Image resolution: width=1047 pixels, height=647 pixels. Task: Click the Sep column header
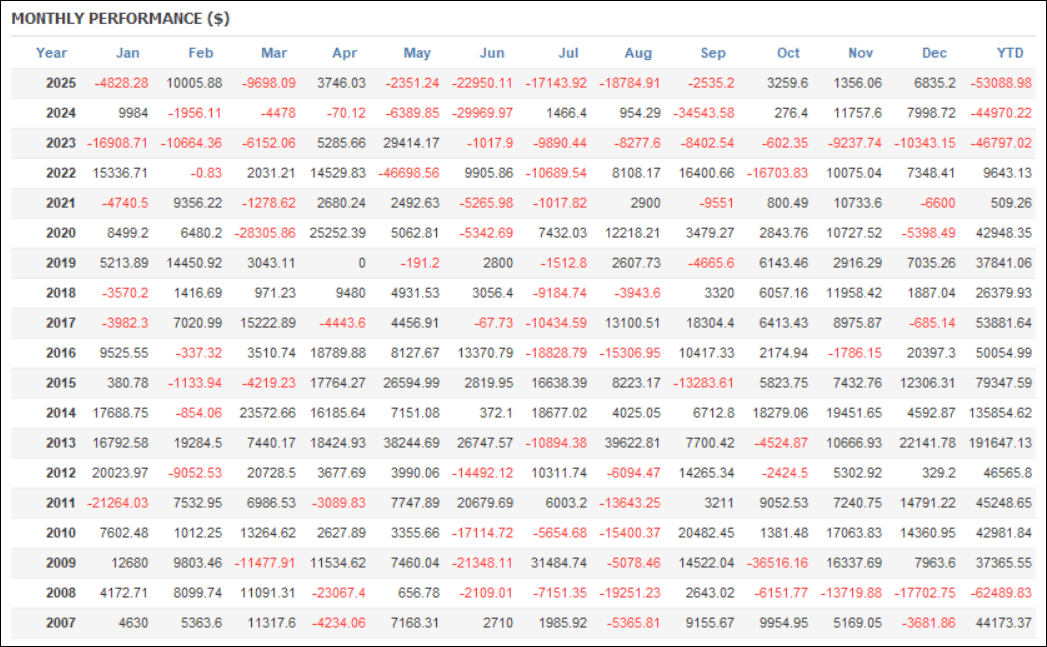pyautogui.click(x=713, y=53)
